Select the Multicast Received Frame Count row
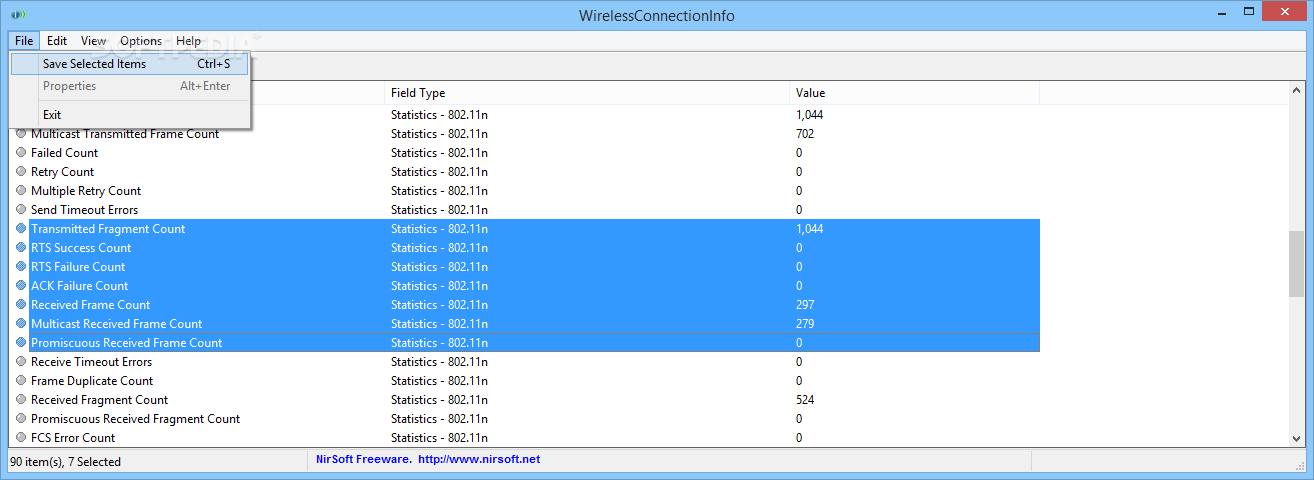This screenshot has height=480, width=1314. 525,324
